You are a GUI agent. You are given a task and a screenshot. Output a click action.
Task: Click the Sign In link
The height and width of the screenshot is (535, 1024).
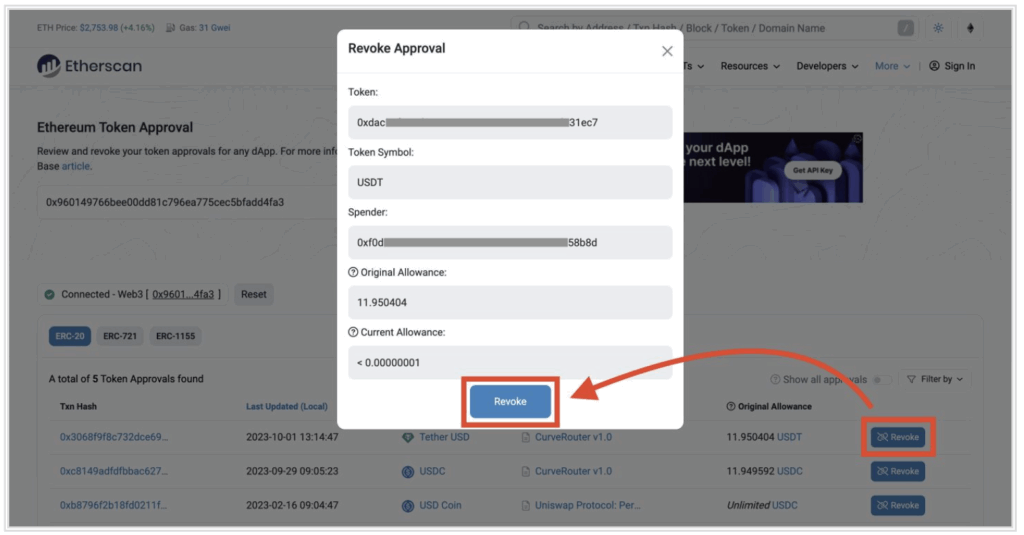(959, 66)
